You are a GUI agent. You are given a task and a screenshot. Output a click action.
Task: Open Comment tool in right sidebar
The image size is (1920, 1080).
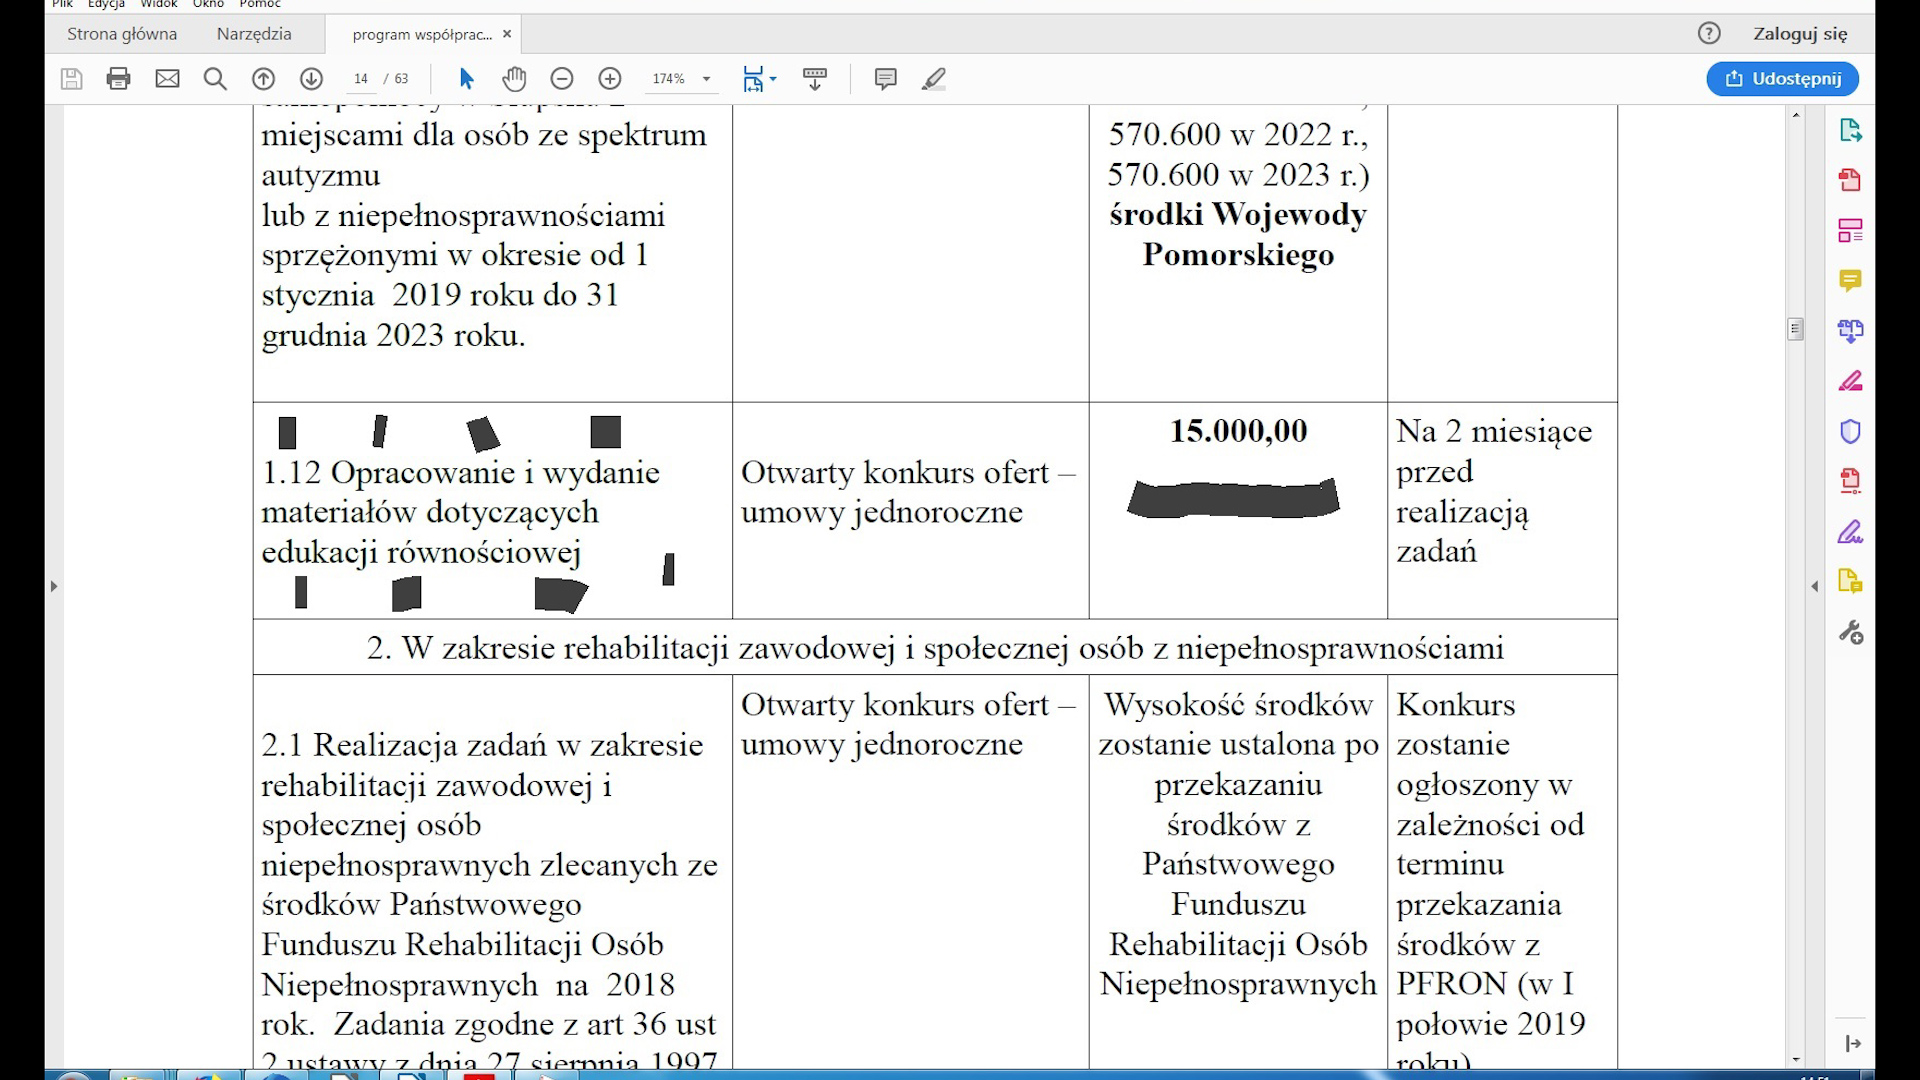(1850, 281)
